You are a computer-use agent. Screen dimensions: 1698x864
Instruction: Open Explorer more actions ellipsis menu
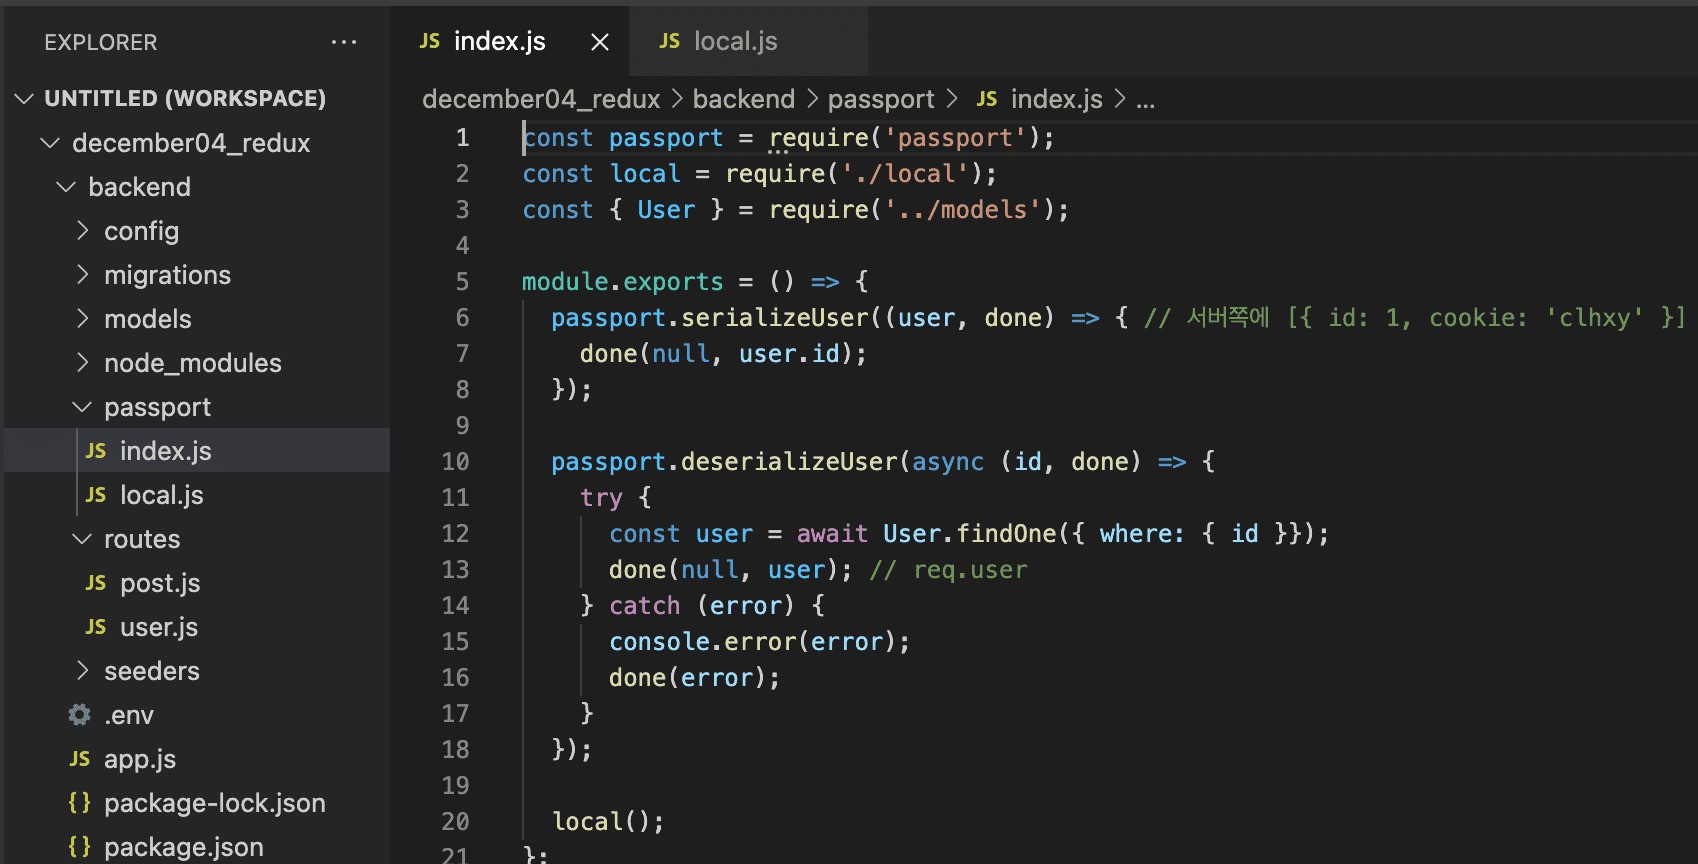tap(344, 42)
